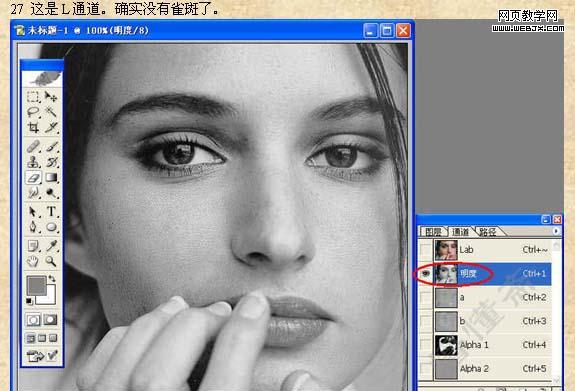
Task: Select the History Brush tool
Action: pos(51,162)
